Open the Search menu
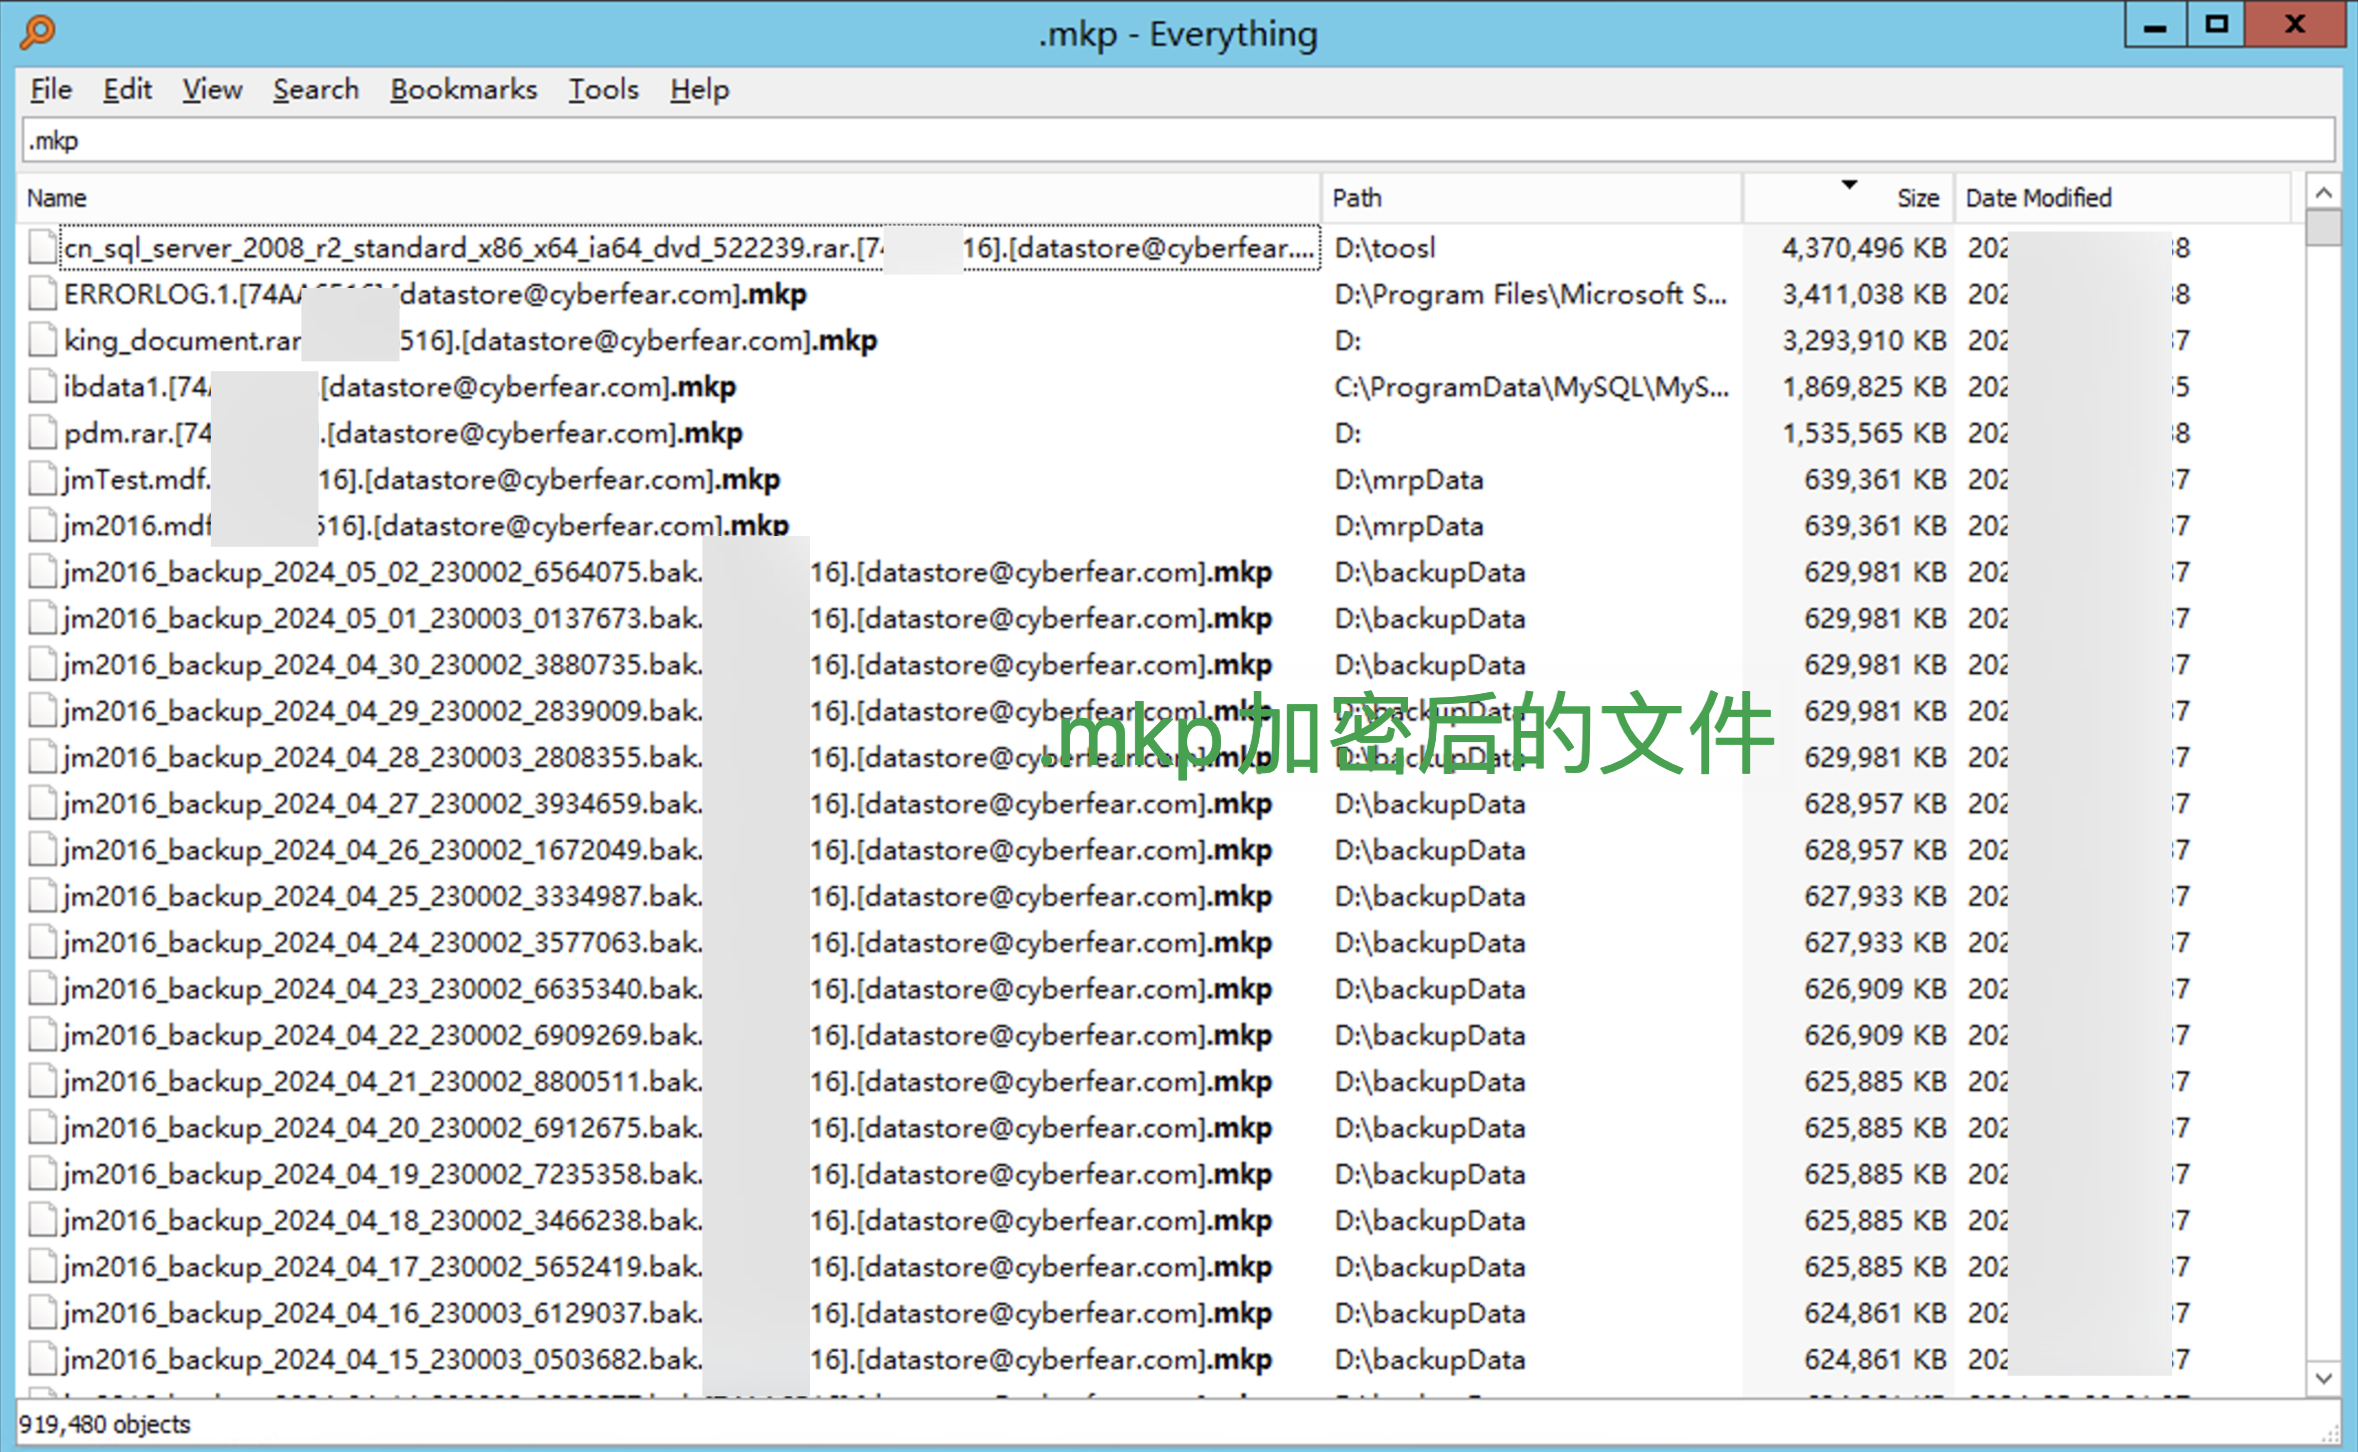This screenshot has width=2358, height=1452. pyautogui.click(x=316, y=90)
